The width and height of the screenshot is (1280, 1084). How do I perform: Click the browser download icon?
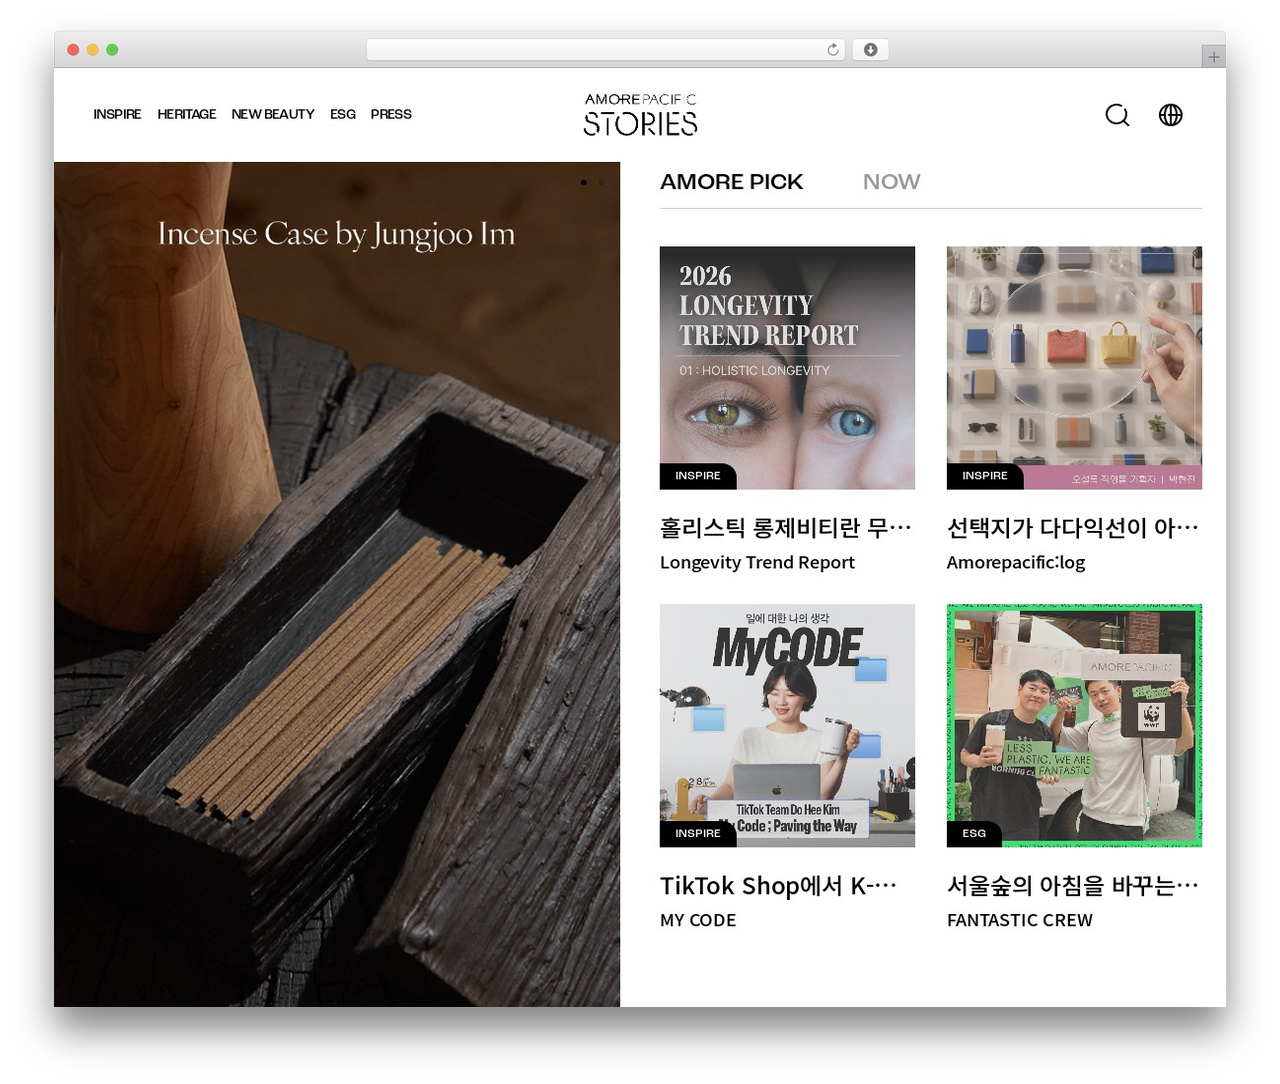(x=870, y=50)
